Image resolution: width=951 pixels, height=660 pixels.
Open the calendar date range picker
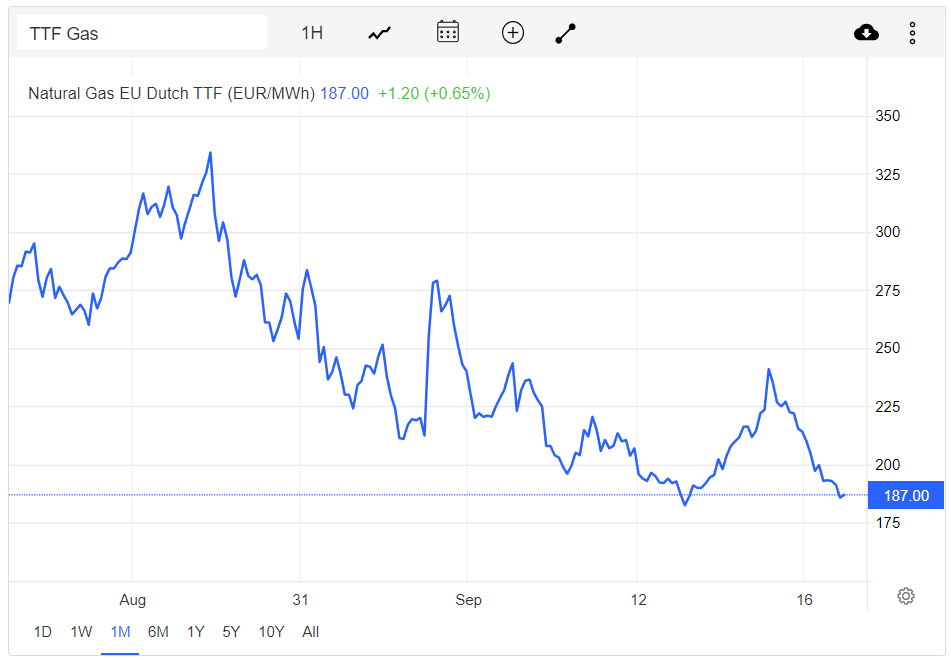coord(448,32)
